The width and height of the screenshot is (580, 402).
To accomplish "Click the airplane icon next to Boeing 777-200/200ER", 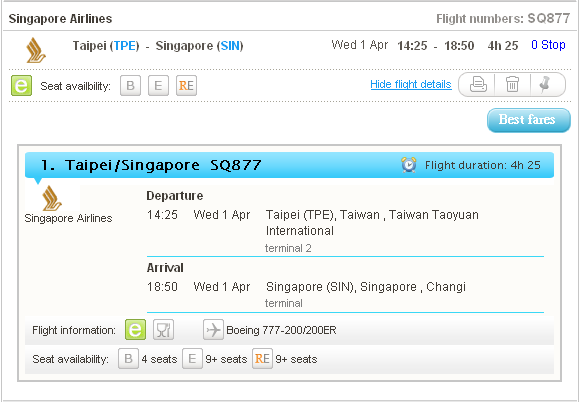I will pyautogui.click(x=213, y=330).
